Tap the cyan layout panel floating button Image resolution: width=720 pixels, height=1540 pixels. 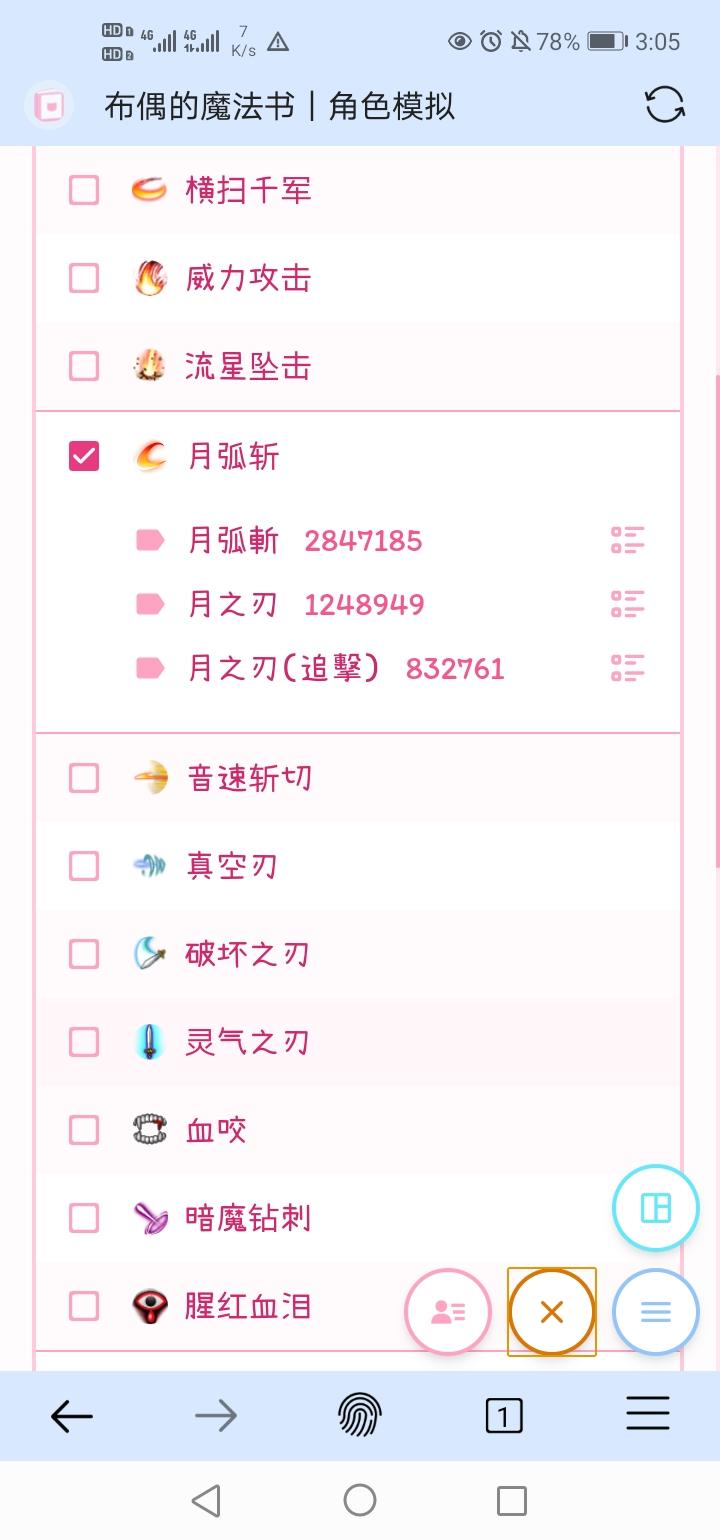(x=656, y=1208)
